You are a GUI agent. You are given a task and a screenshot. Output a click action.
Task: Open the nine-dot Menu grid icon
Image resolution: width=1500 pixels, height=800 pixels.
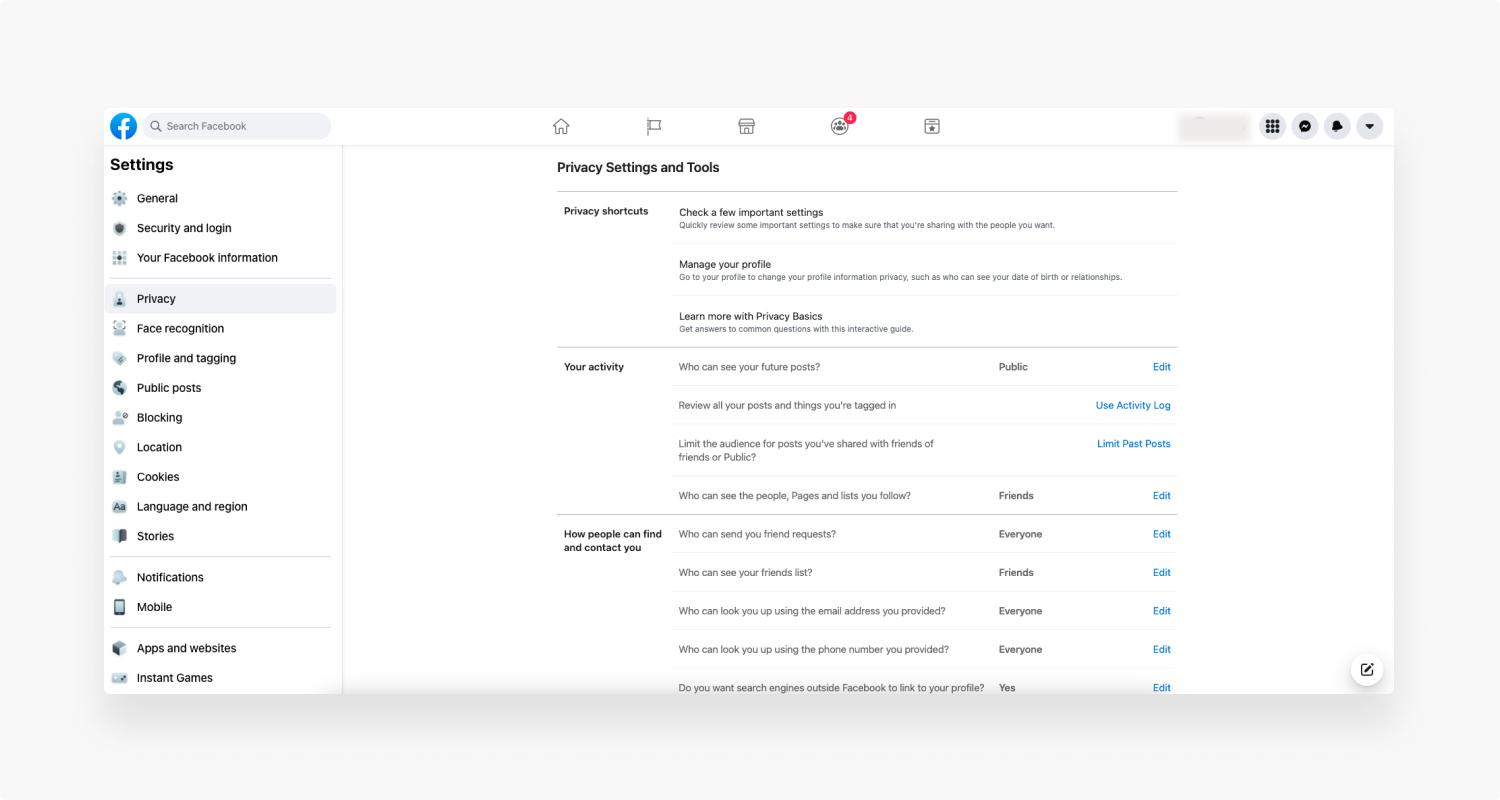pyautogui.click(x=1272, y=126)
